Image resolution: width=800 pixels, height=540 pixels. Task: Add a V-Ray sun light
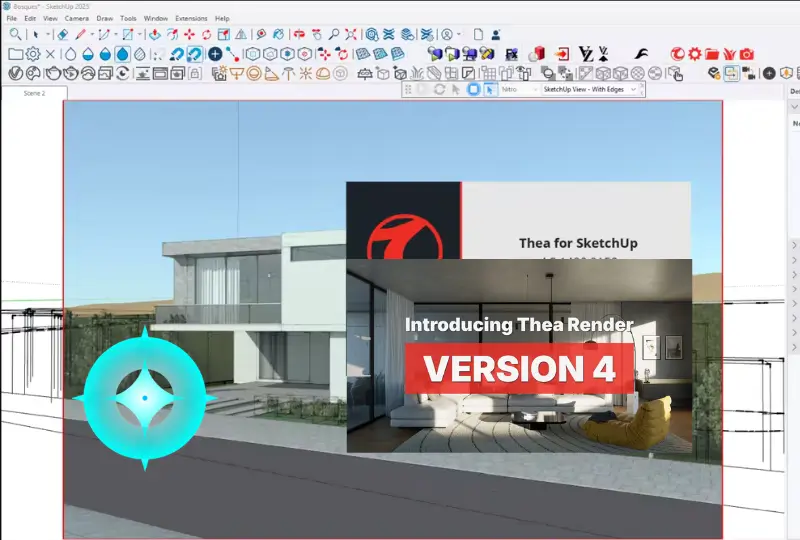(306, 73)
